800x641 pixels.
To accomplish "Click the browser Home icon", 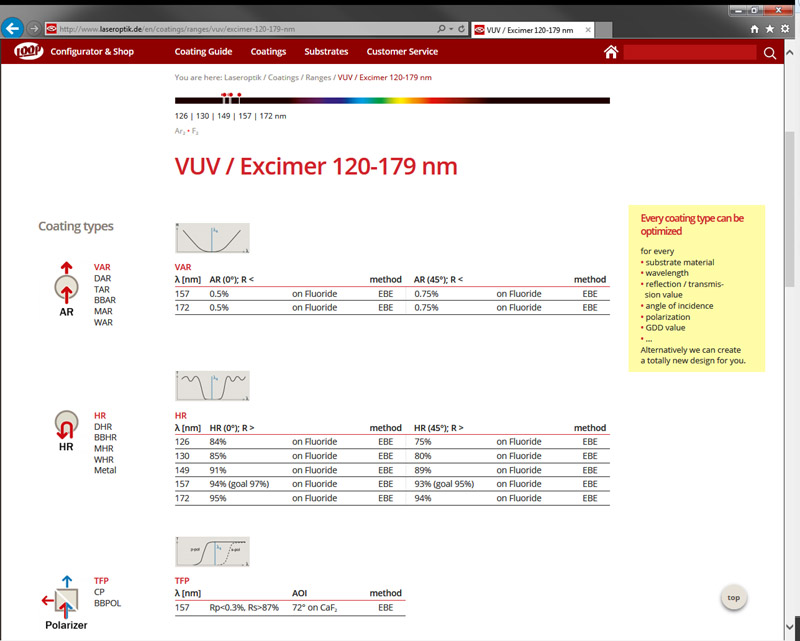I will point(755,29).
